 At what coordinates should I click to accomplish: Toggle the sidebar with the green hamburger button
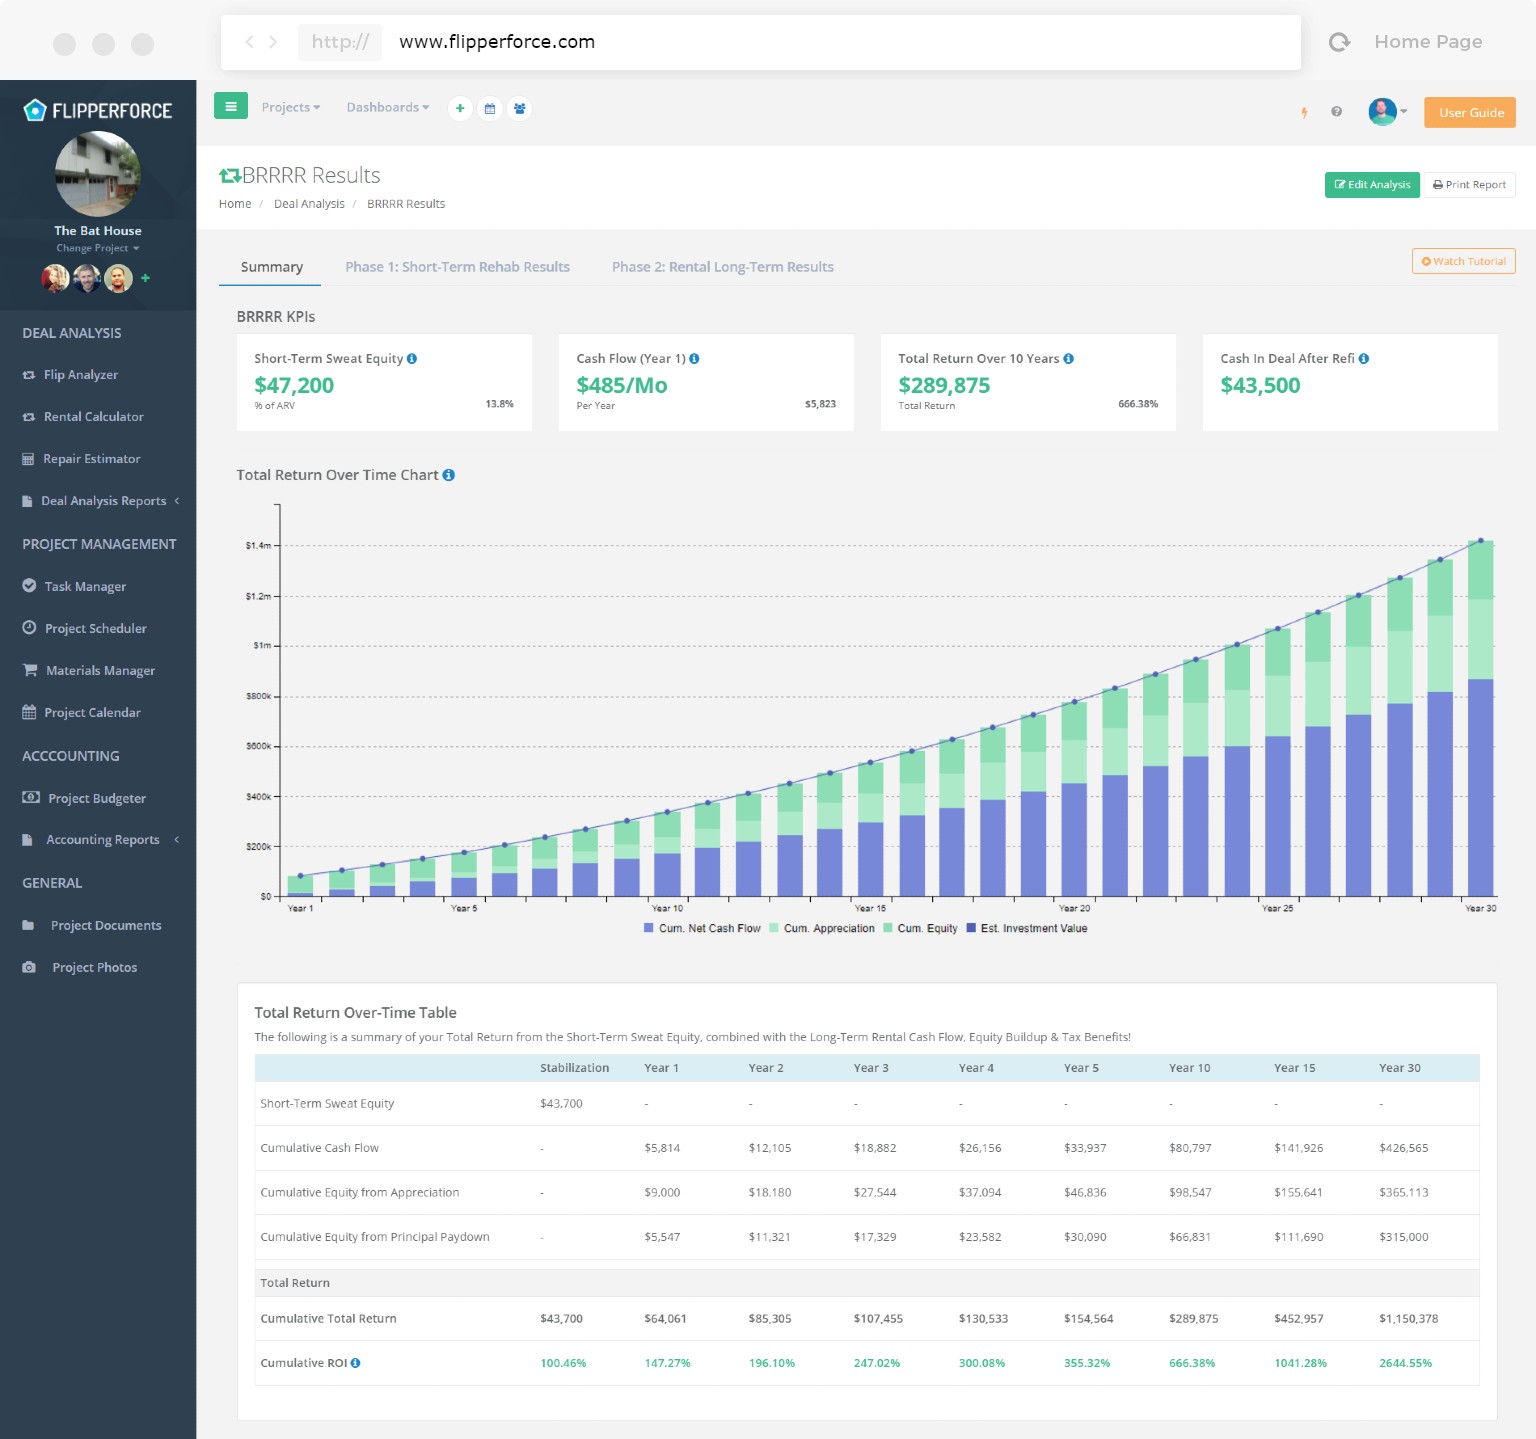point(231,106)
